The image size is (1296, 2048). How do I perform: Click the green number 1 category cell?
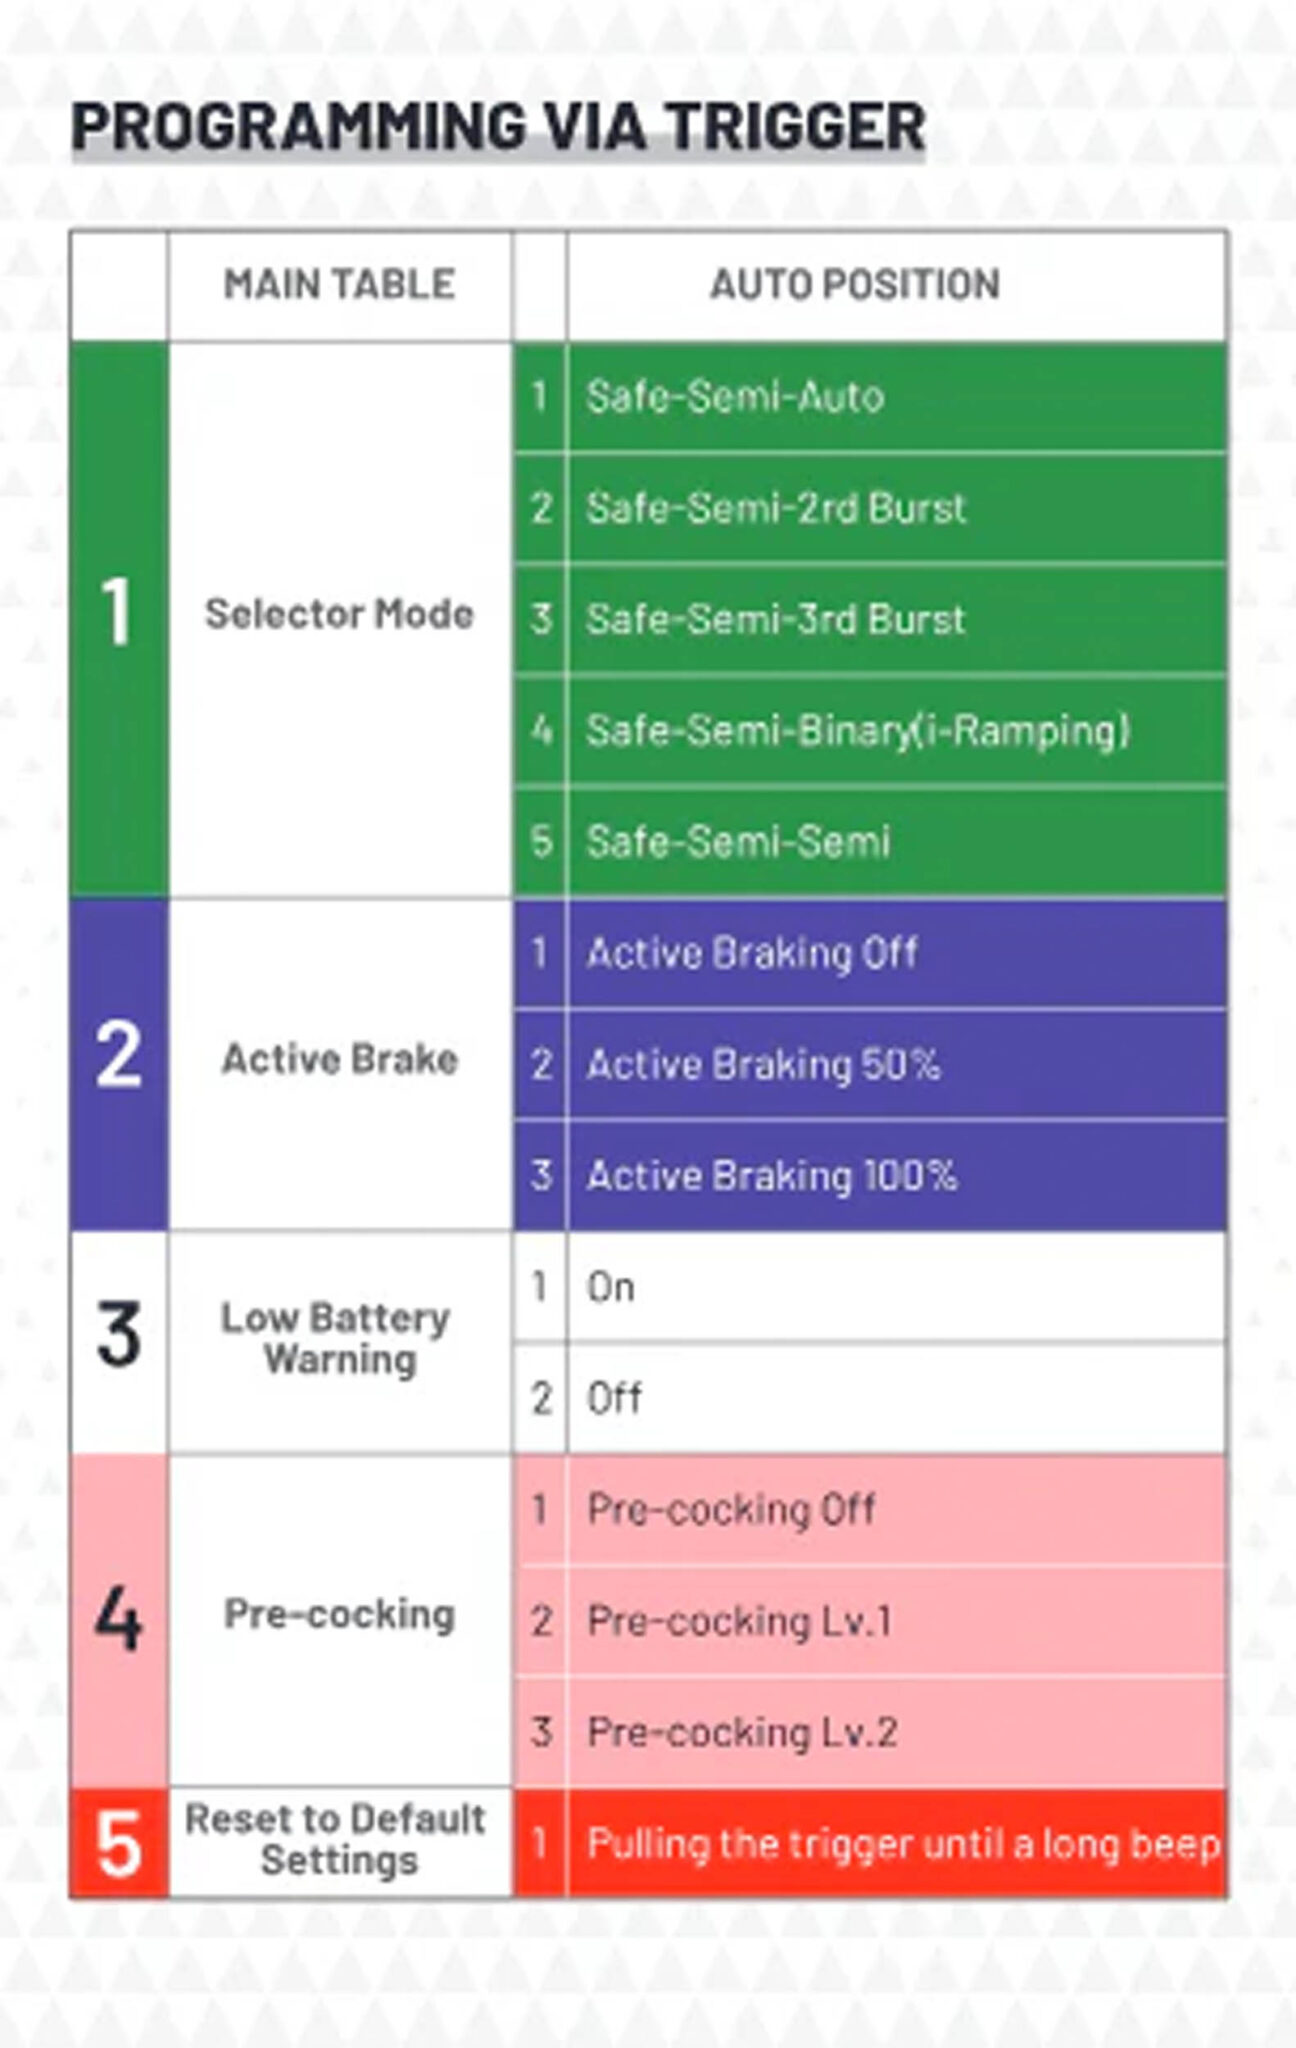coord(118,614)
